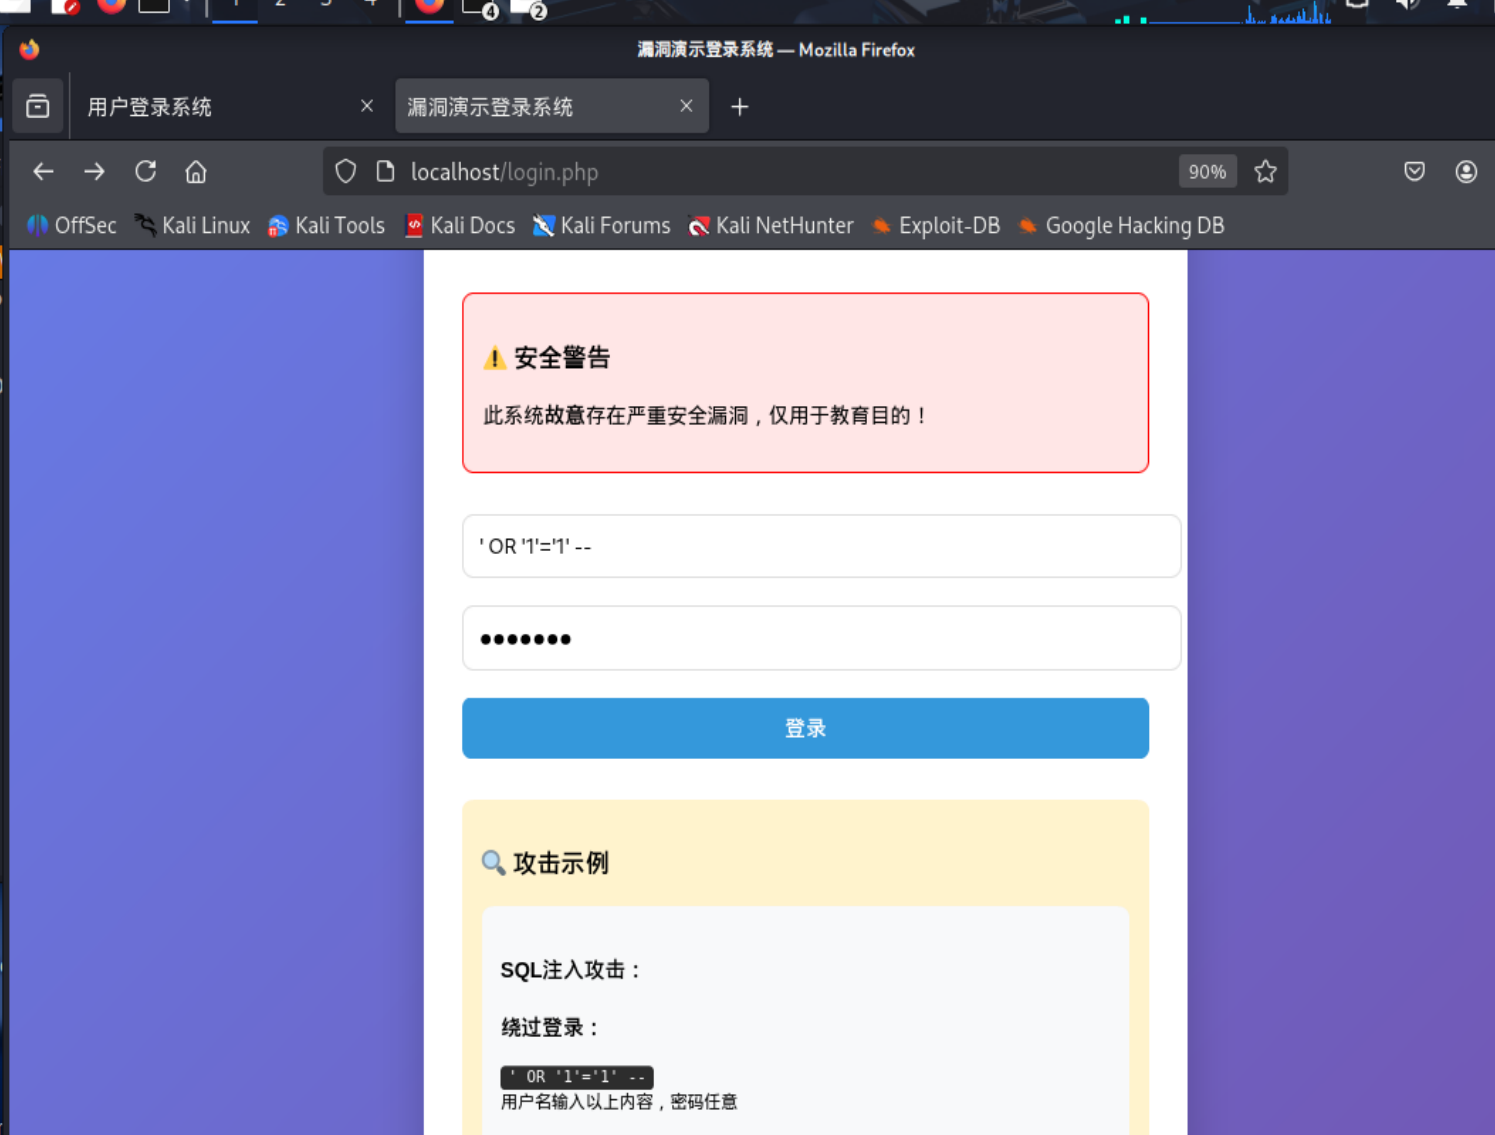Close the 用户登录系统 tab
The width and height of the screenshot is (1495, 1135).
367,106
